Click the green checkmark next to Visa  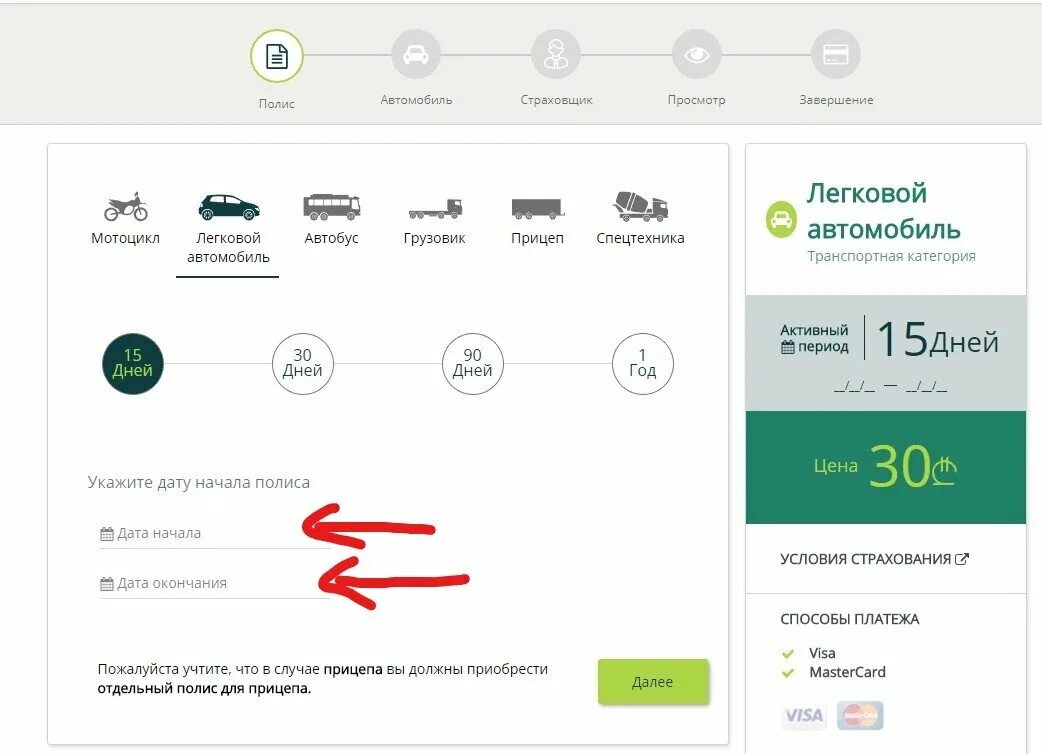pyautogui.click(x=788, y=654)
